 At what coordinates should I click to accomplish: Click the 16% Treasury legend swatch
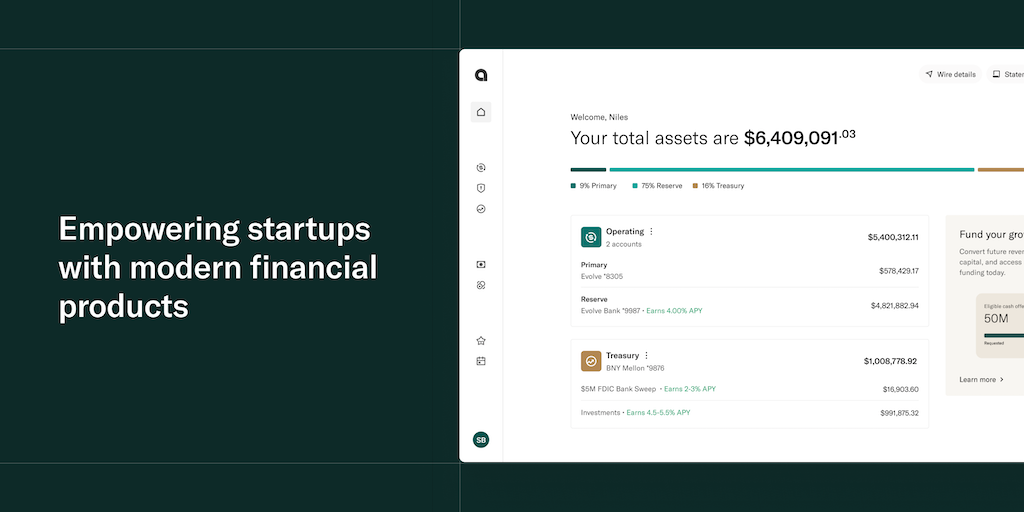tap(695, 186)
